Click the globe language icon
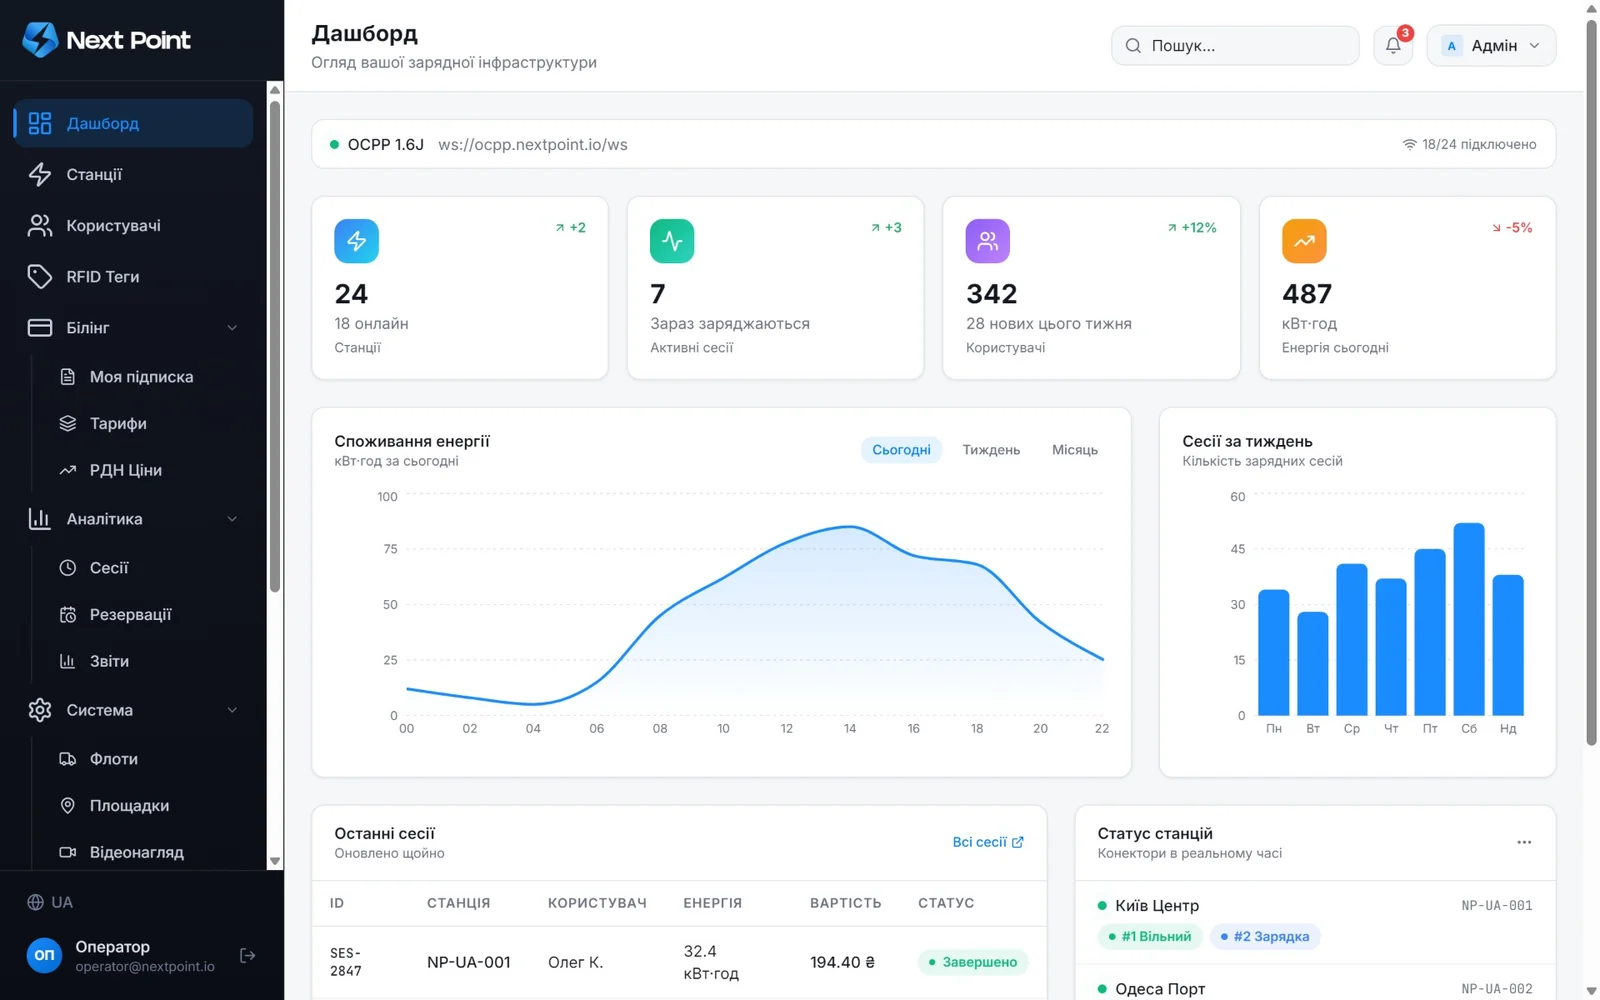The width and height of the screenshot is (1600, 1000). click(x=35, y=902)
